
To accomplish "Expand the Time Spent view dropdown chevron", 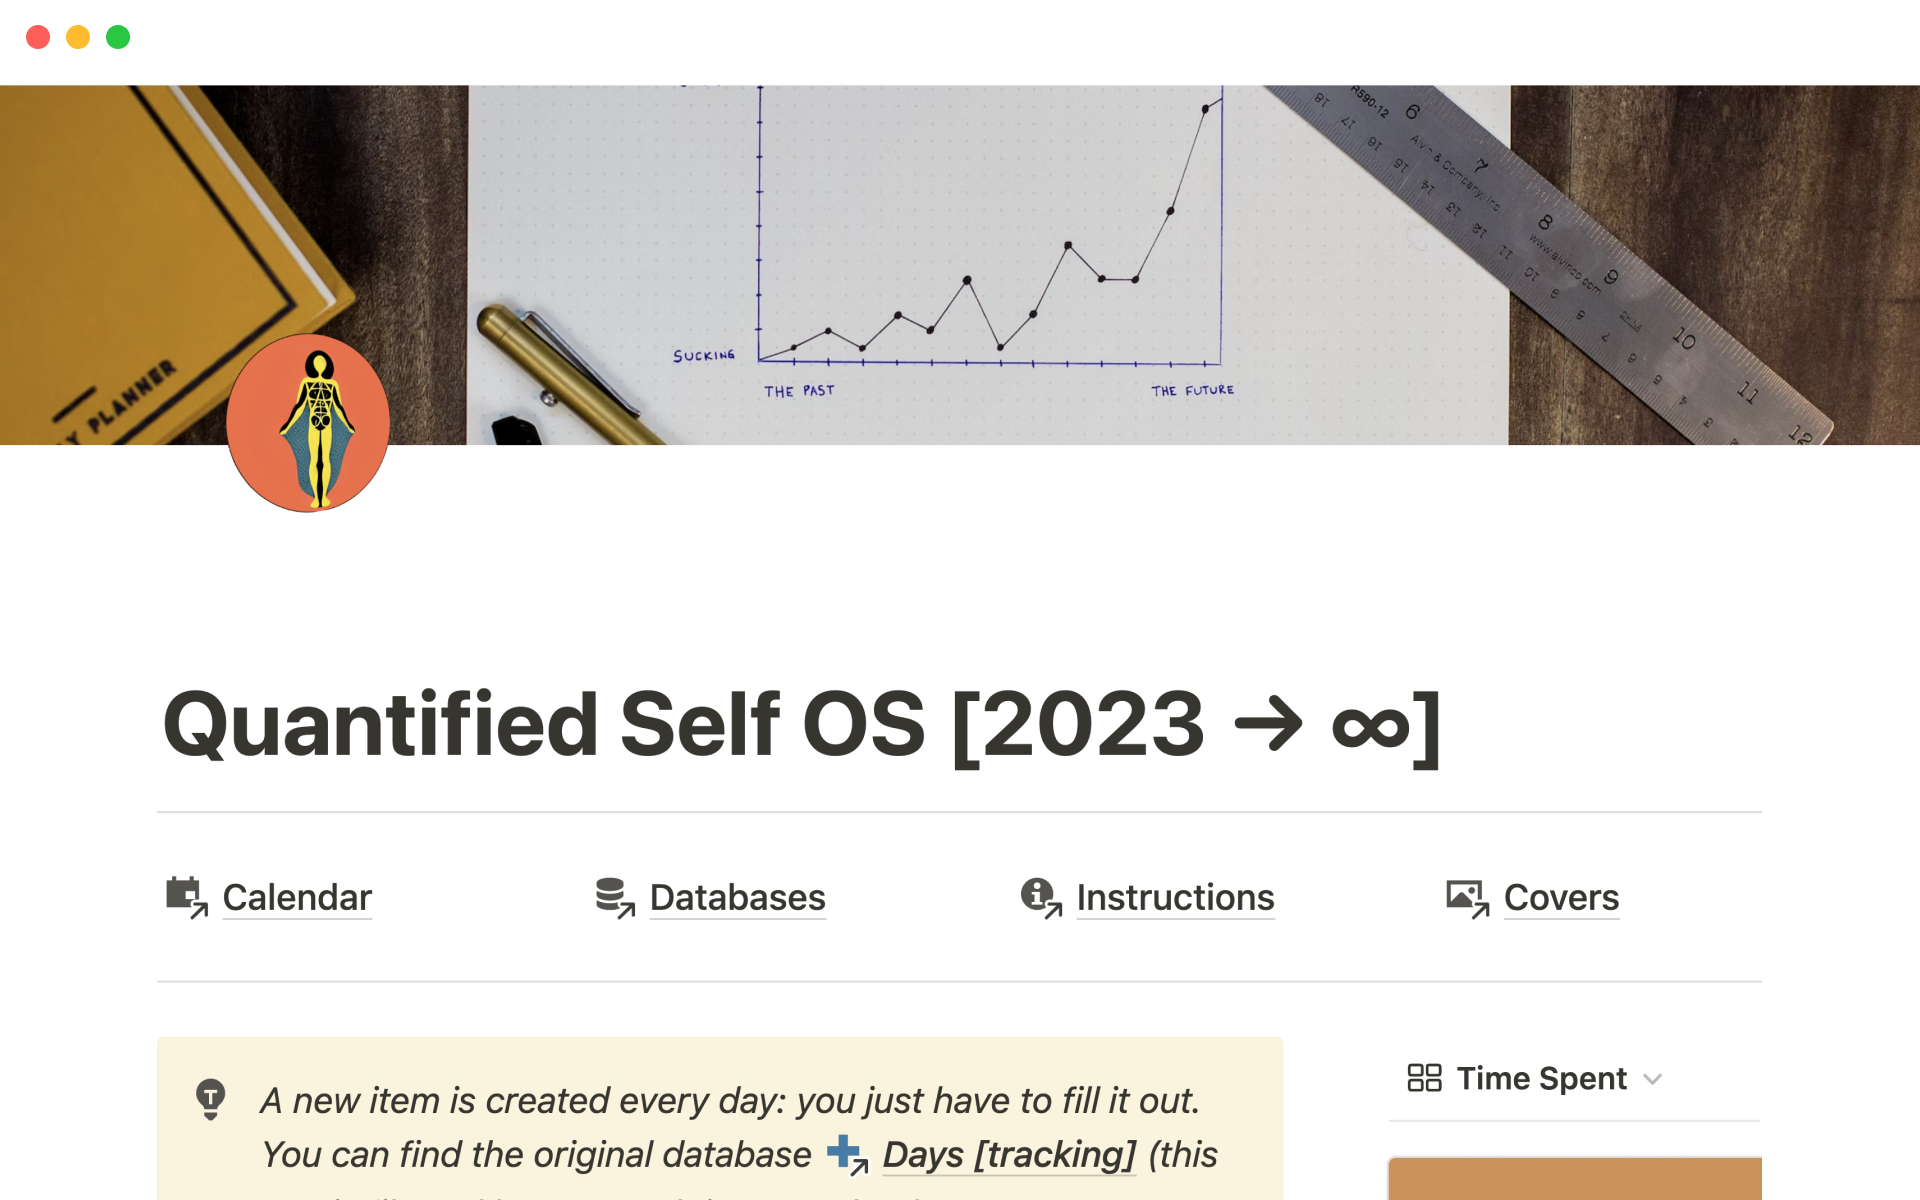I will pos(1653,1079).
